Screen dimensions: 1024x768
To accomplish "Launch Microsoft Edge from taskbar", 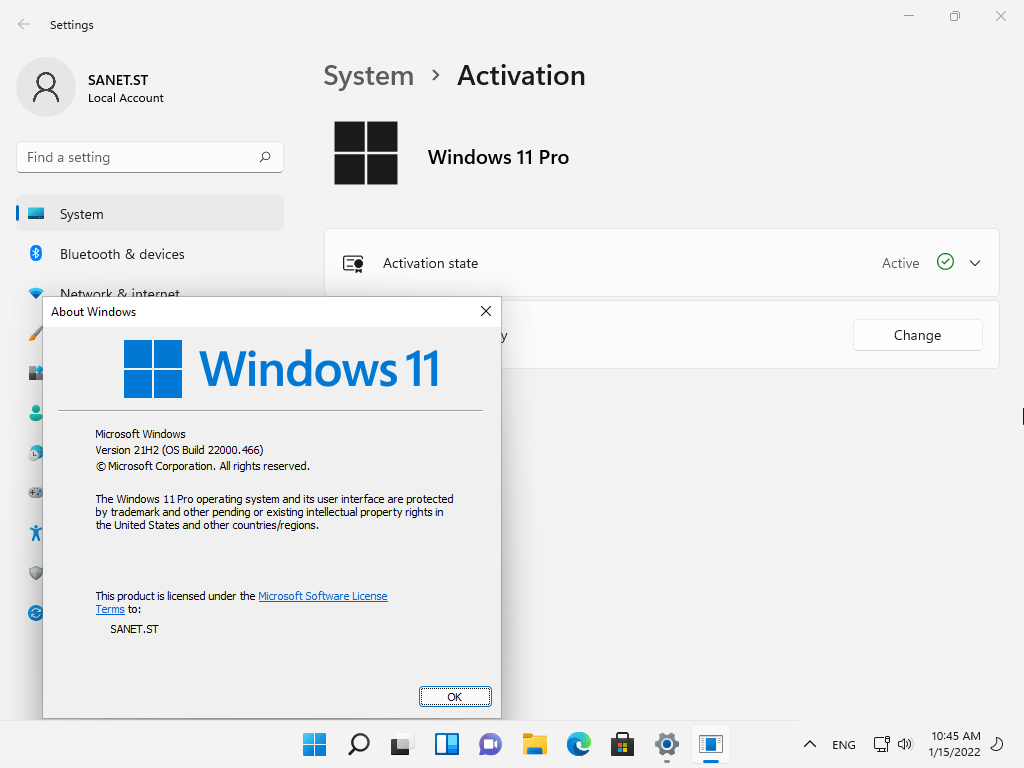I will pos(579,744).
